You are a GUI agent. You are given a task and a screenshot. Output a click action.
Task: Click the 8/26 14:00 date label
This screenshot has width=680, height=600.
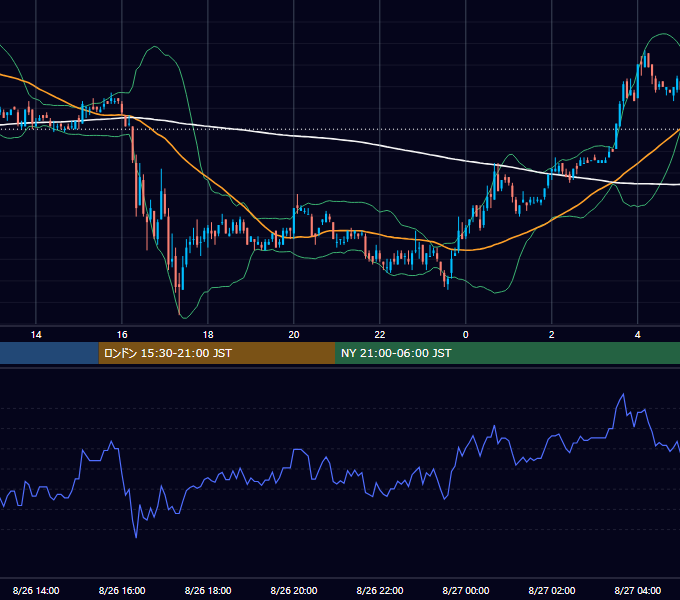click(36, 590)
